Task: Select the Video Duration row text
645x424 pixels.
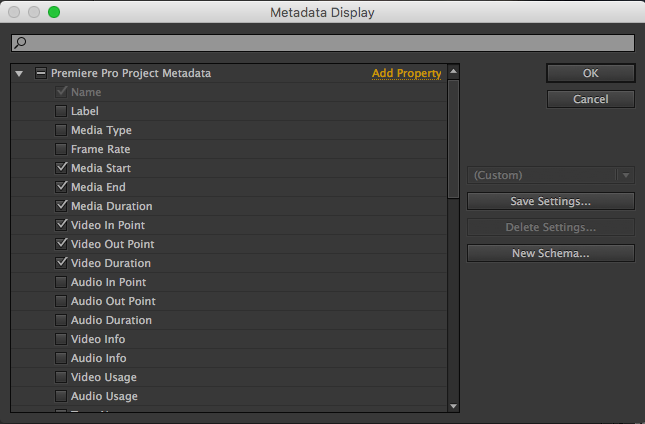Action: (x=111, y=263)
